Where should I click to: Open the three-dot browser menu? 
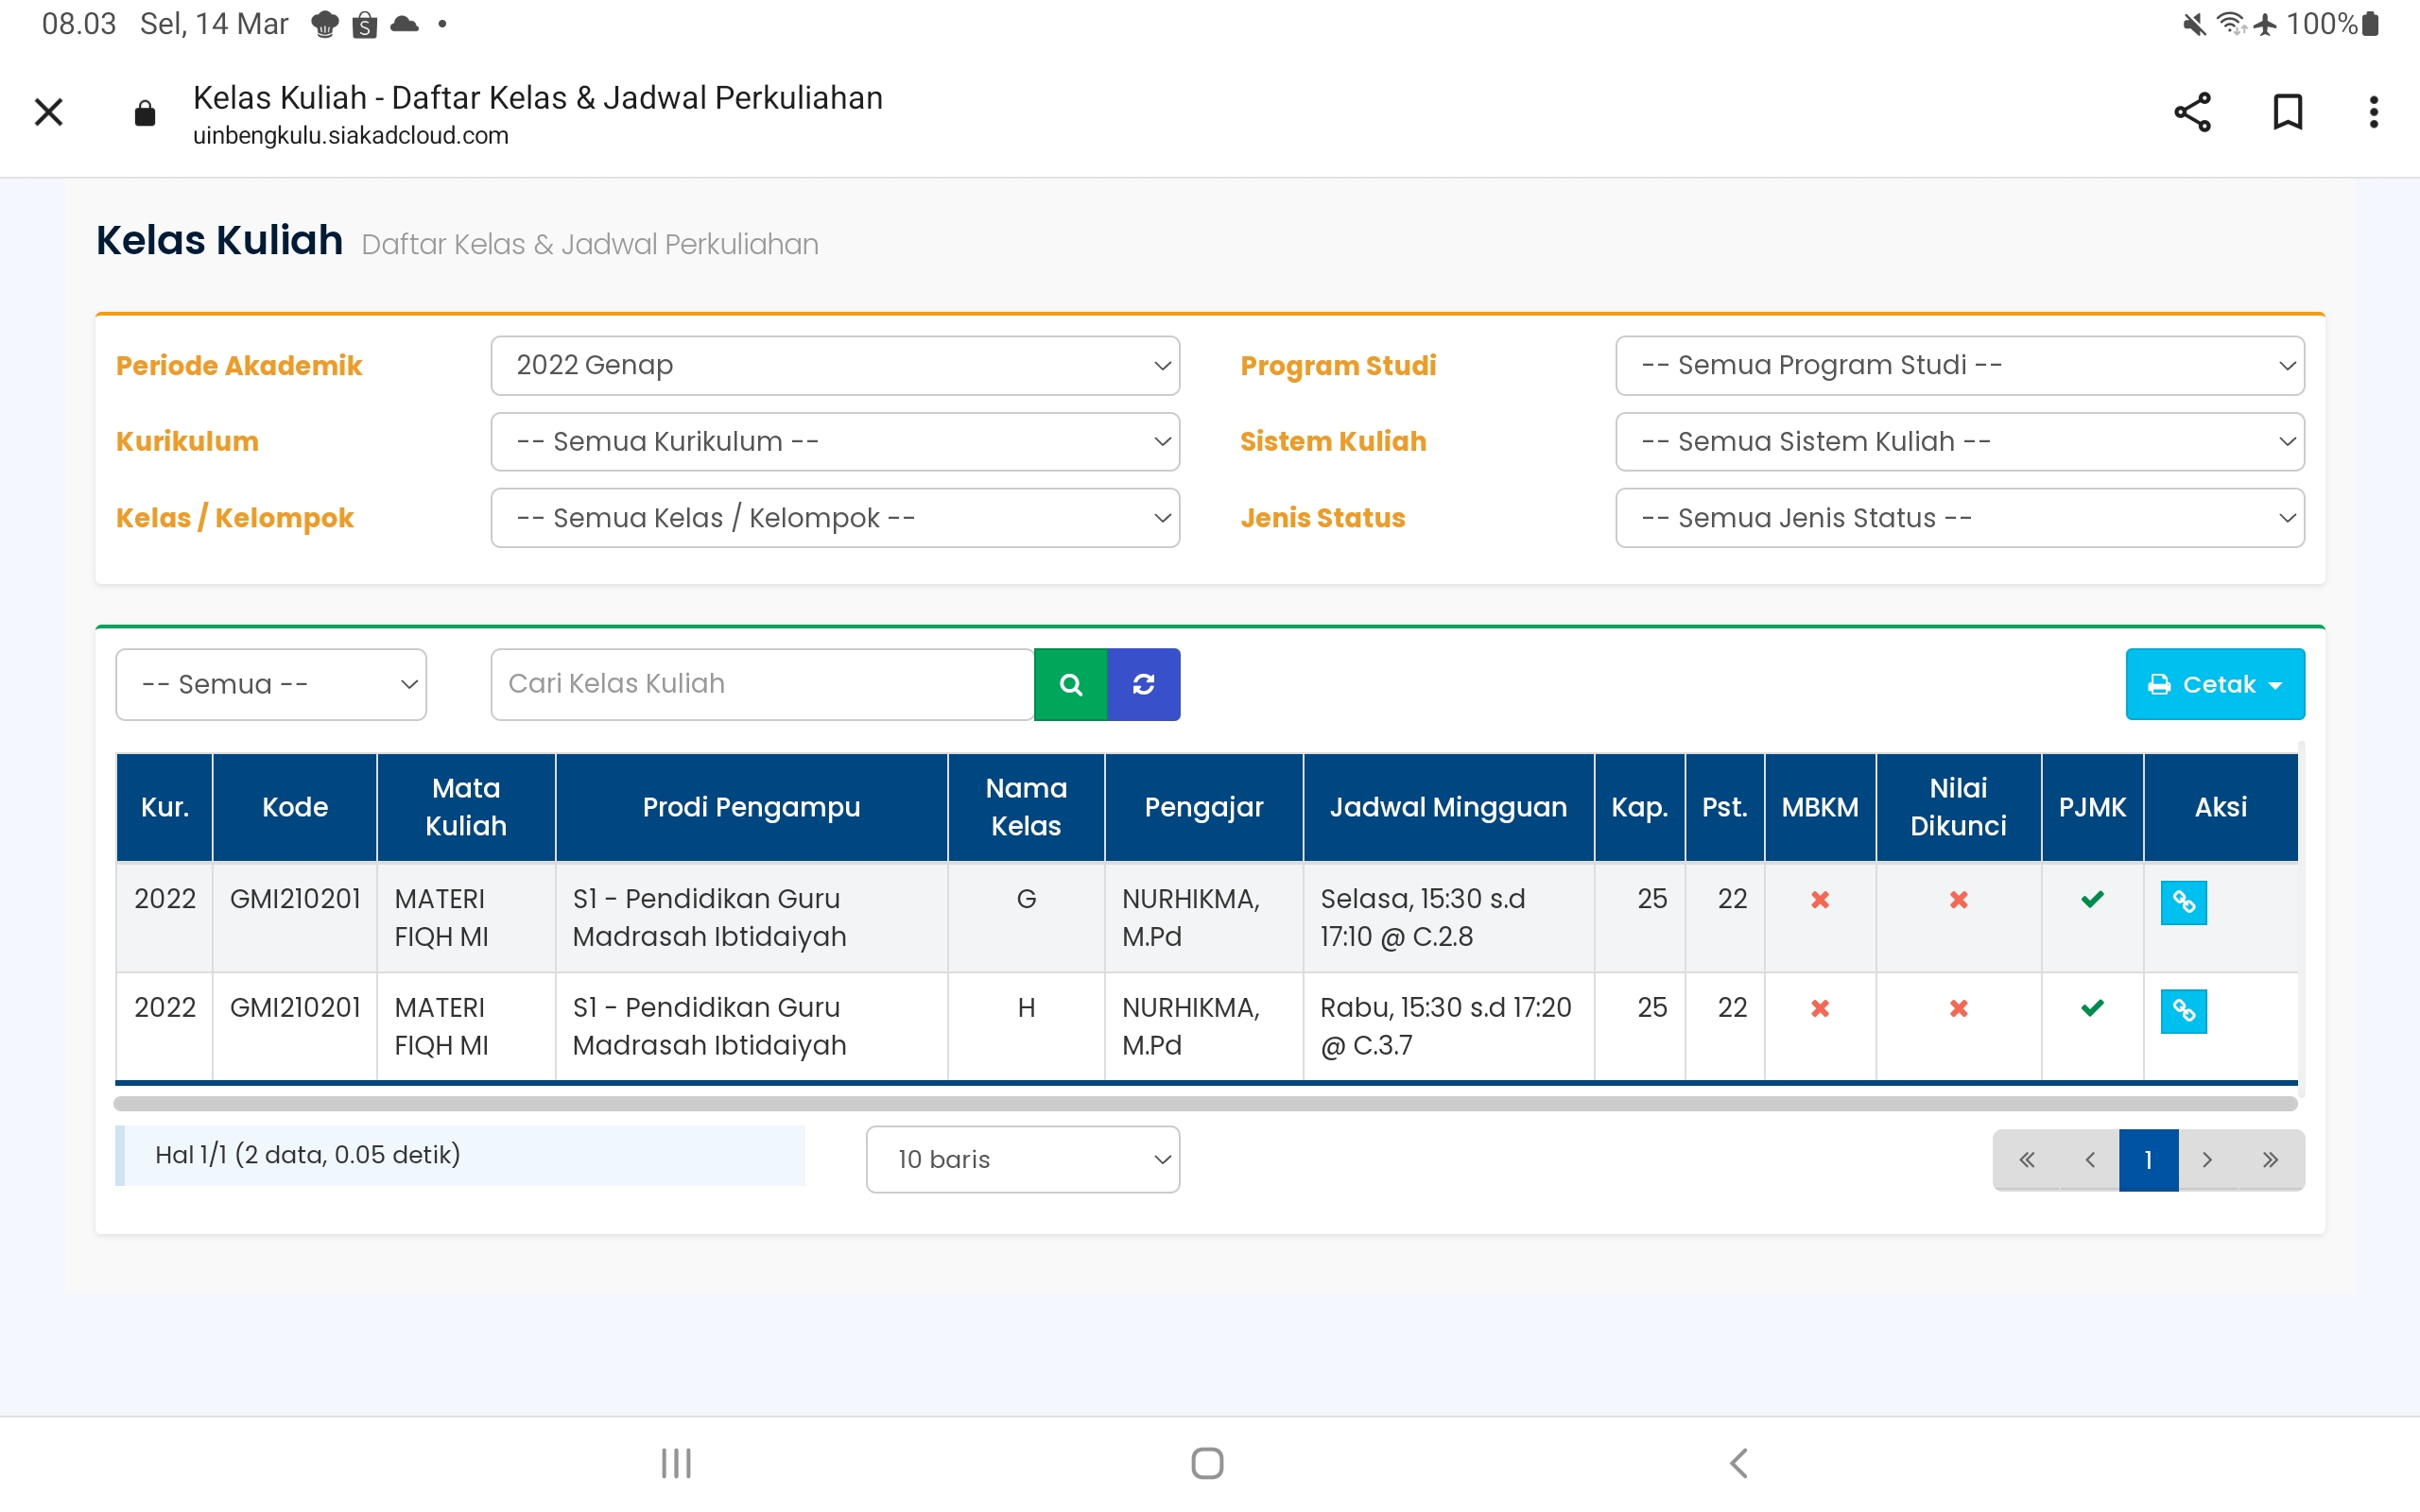tap(2373, 112)
